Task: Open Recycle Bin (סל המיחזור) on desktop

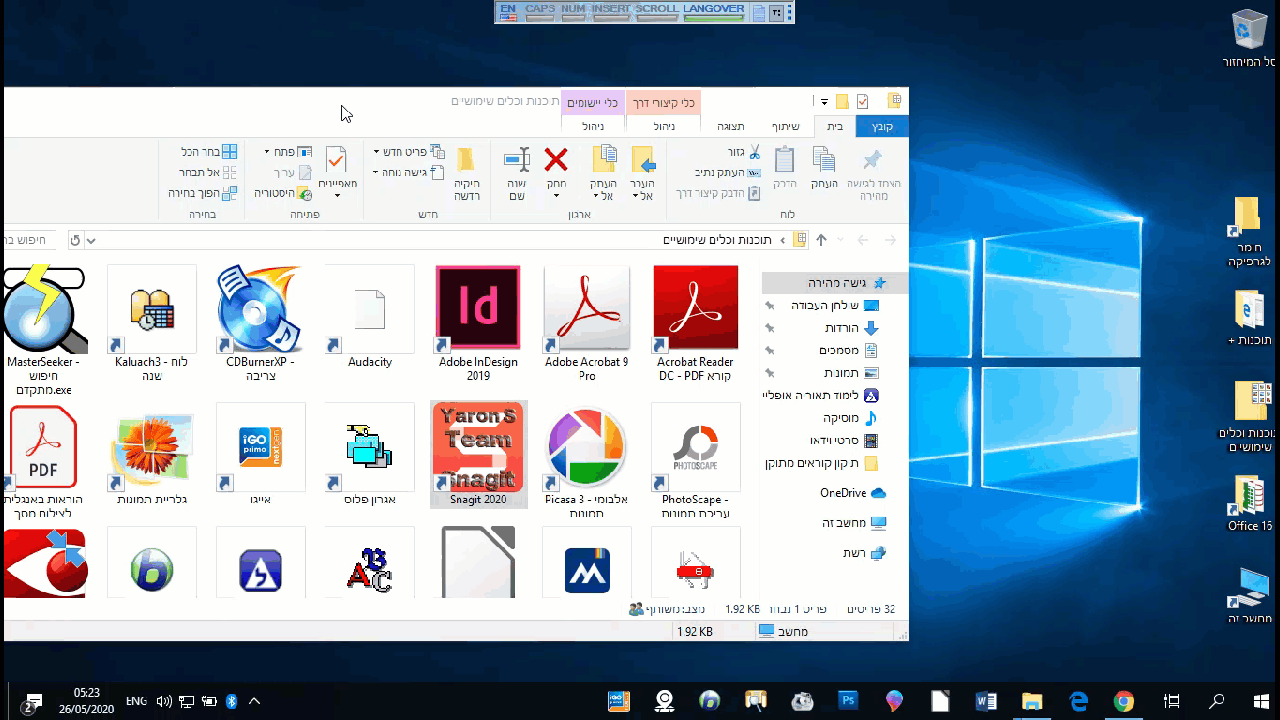Action: click(1249, 39)
